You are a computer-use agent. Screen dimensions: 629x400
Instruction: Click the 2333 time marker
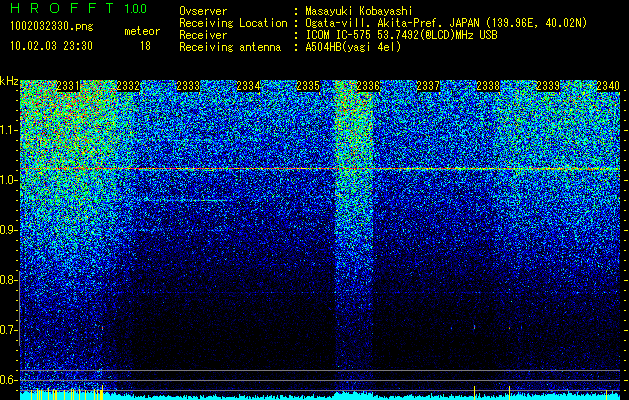(x=188, y=86)
